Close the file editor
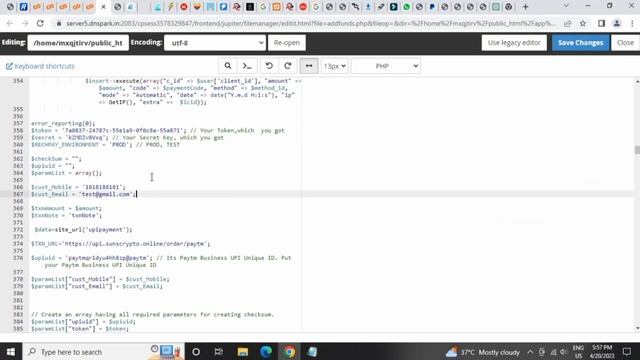The image size is (640, 360). click(625, 42)
